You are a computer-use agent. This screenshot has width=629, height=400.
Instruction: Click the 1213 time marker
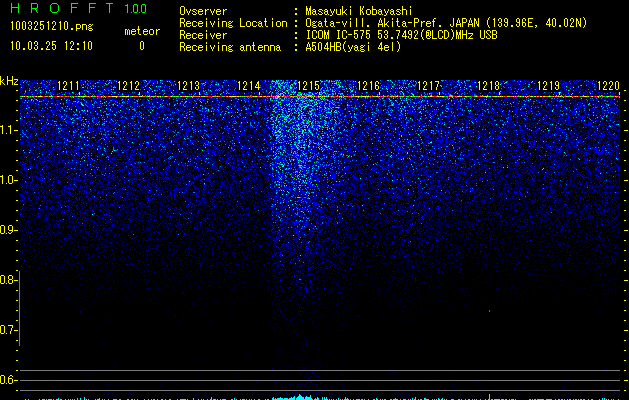(188, 86)
